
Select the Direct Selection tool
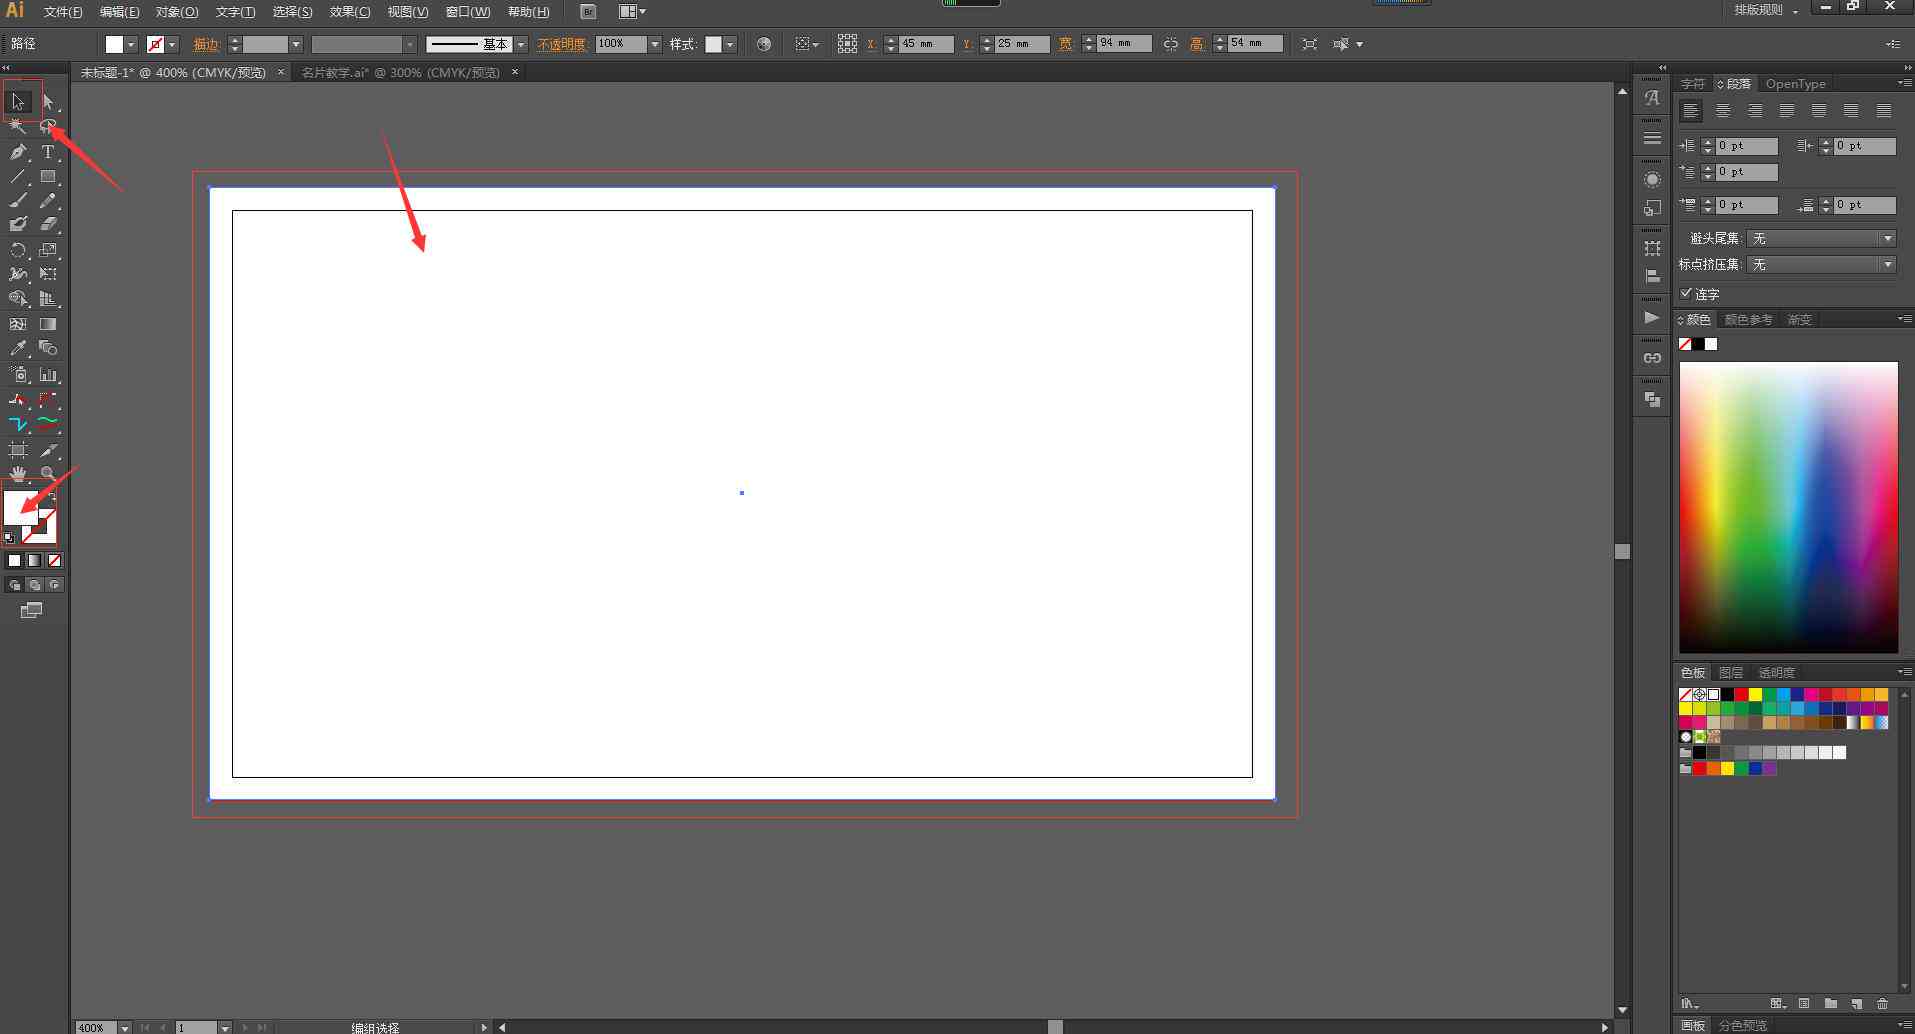[48, 101]
